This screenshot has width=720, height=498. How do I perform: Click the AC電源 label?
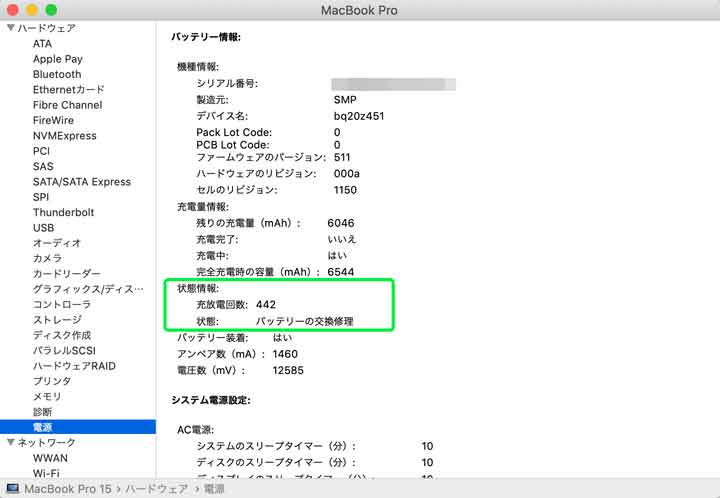pyautogui.click(x=196, y=430)
